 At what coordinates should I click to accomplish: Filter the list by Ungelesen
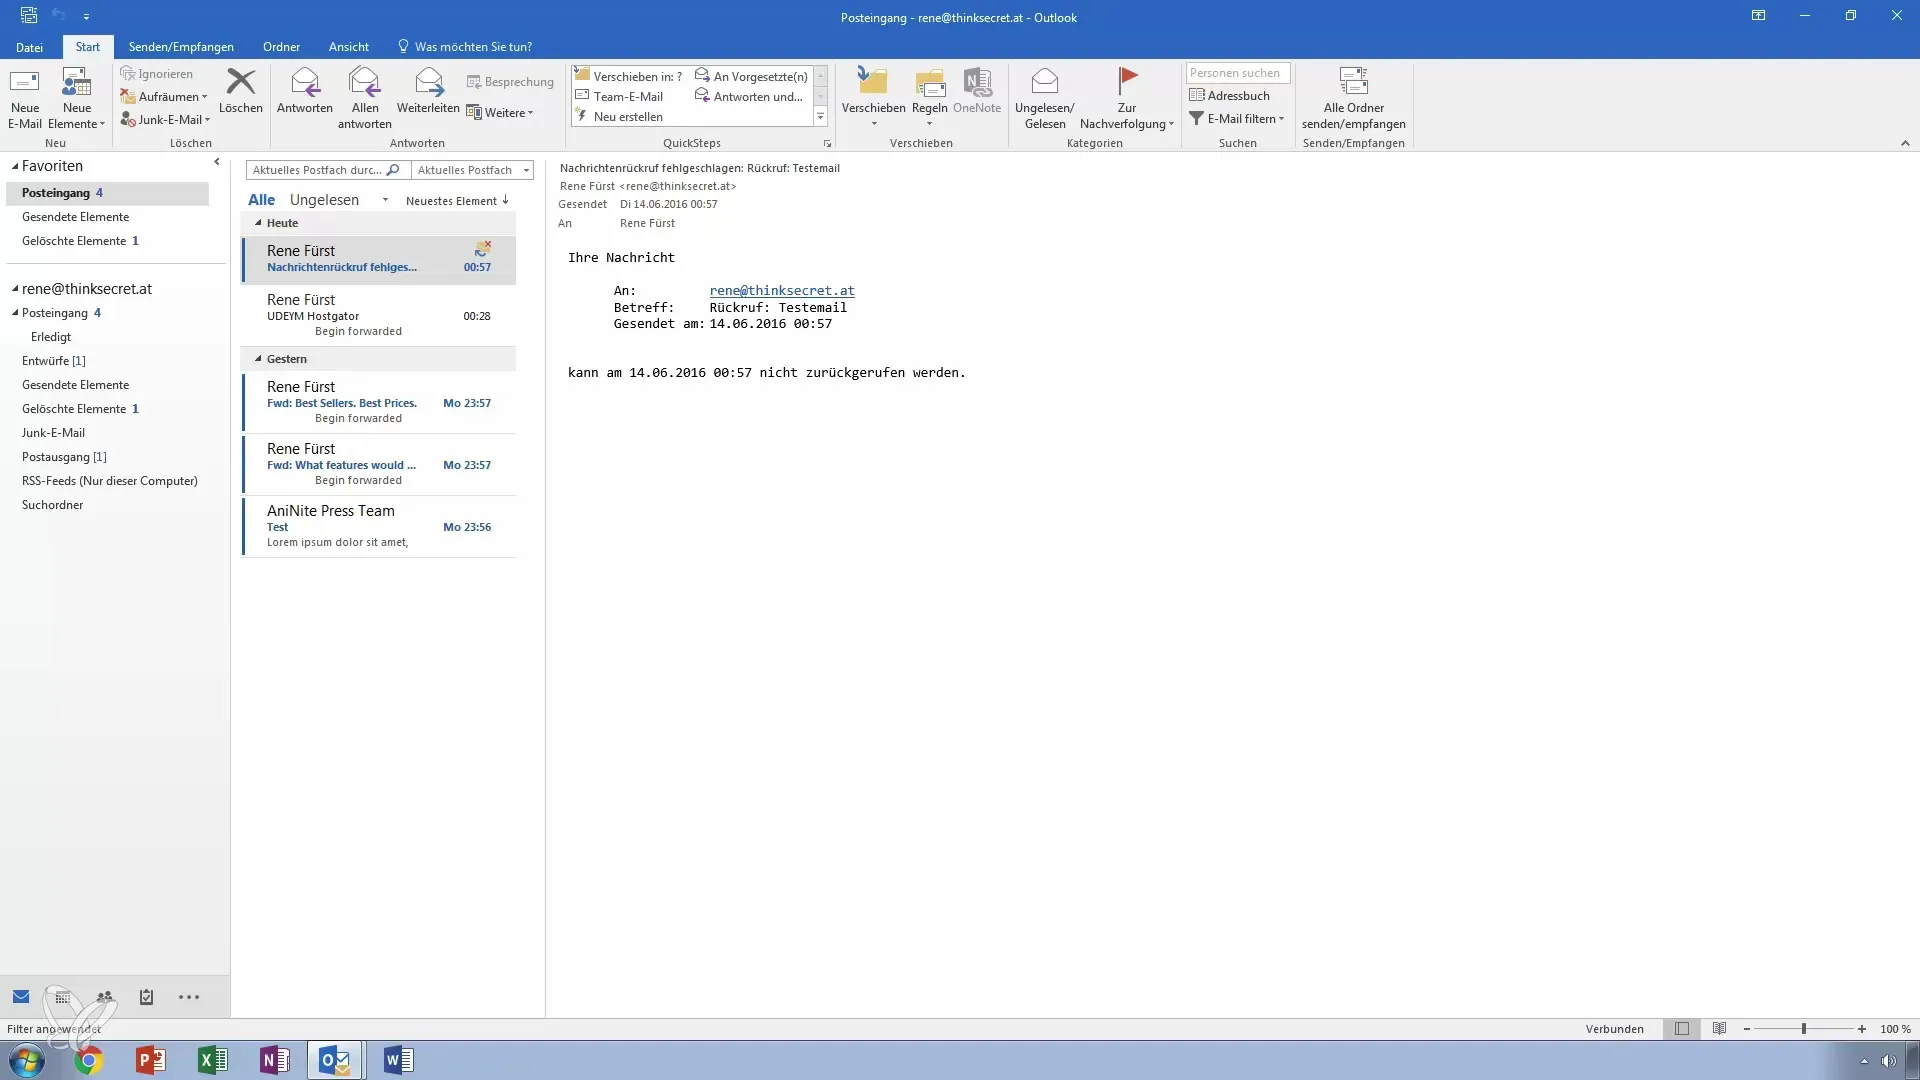(x=324, y=200)
